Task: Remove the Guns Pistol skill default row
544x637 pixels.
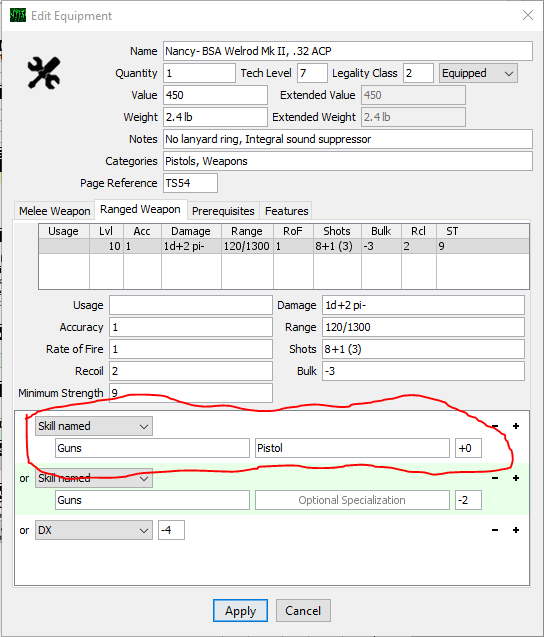Action: [x=495, y=426]
